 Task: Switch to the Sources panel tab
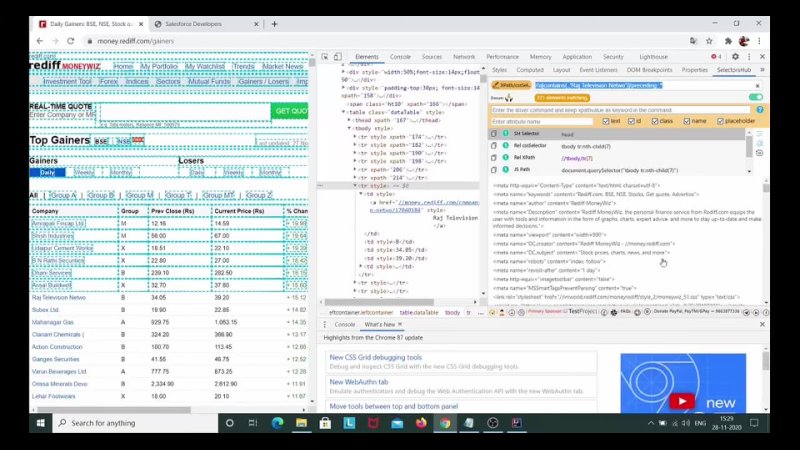(x=432, y=57)
